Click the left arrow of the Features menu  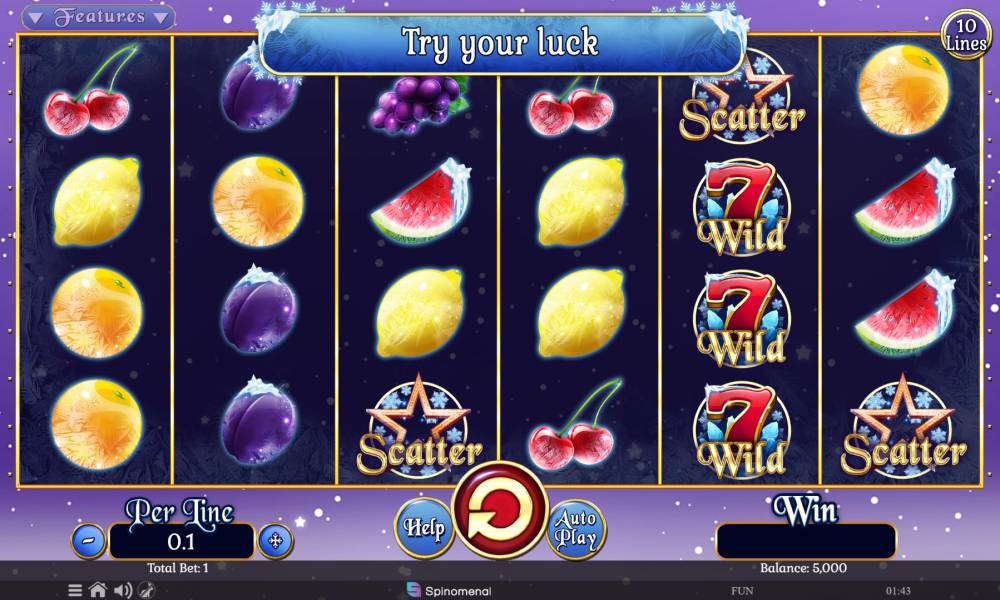pos(36,18)
